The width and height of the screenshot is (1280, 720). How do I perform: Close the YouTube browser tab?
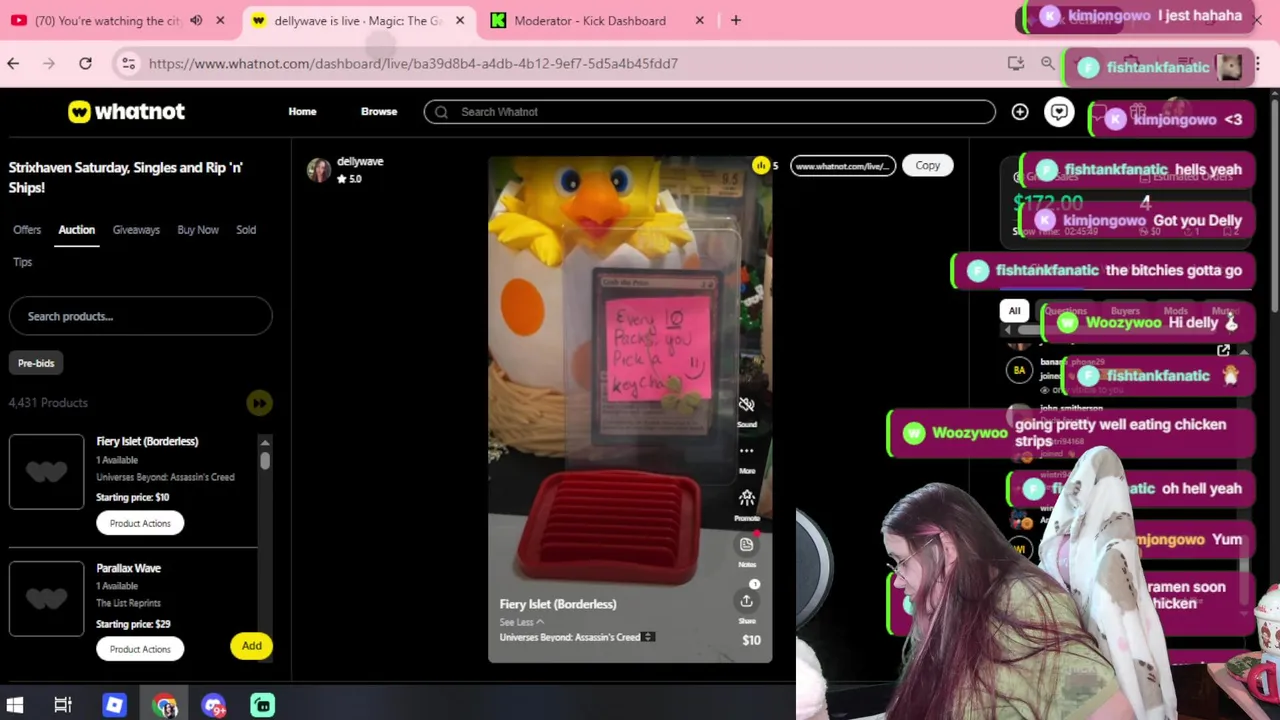point(220,20)
